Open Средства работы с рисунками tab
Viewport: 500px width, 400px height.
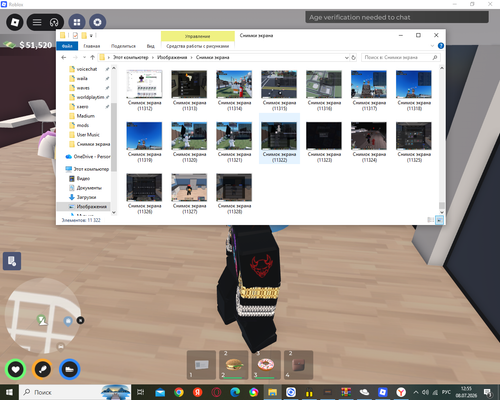[x=198, y=46]
